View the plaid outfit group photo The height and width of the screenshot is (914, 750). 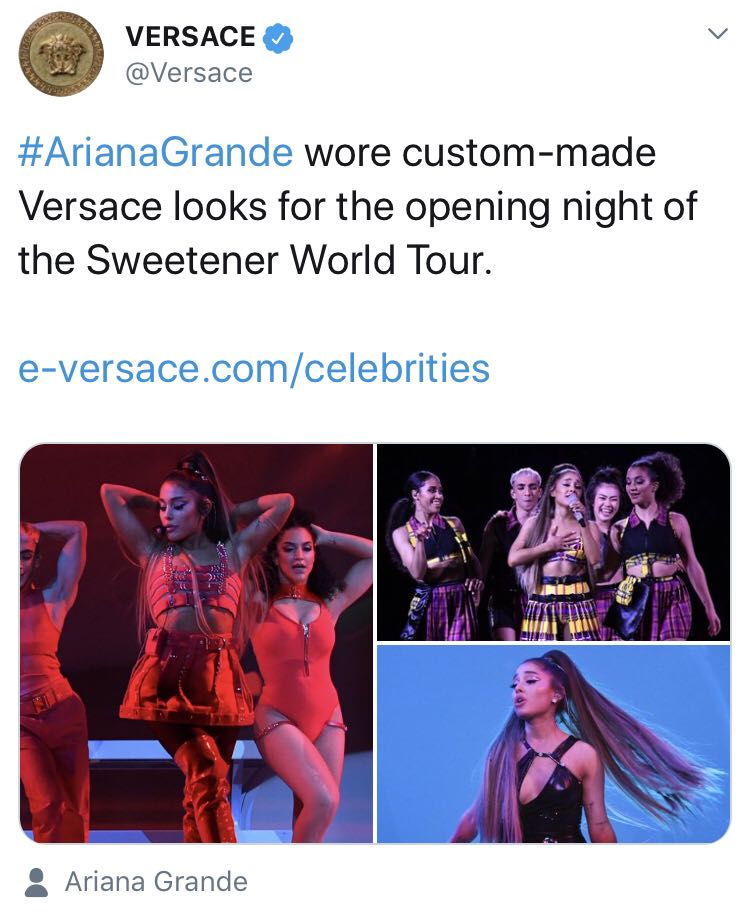click(554, 542)
